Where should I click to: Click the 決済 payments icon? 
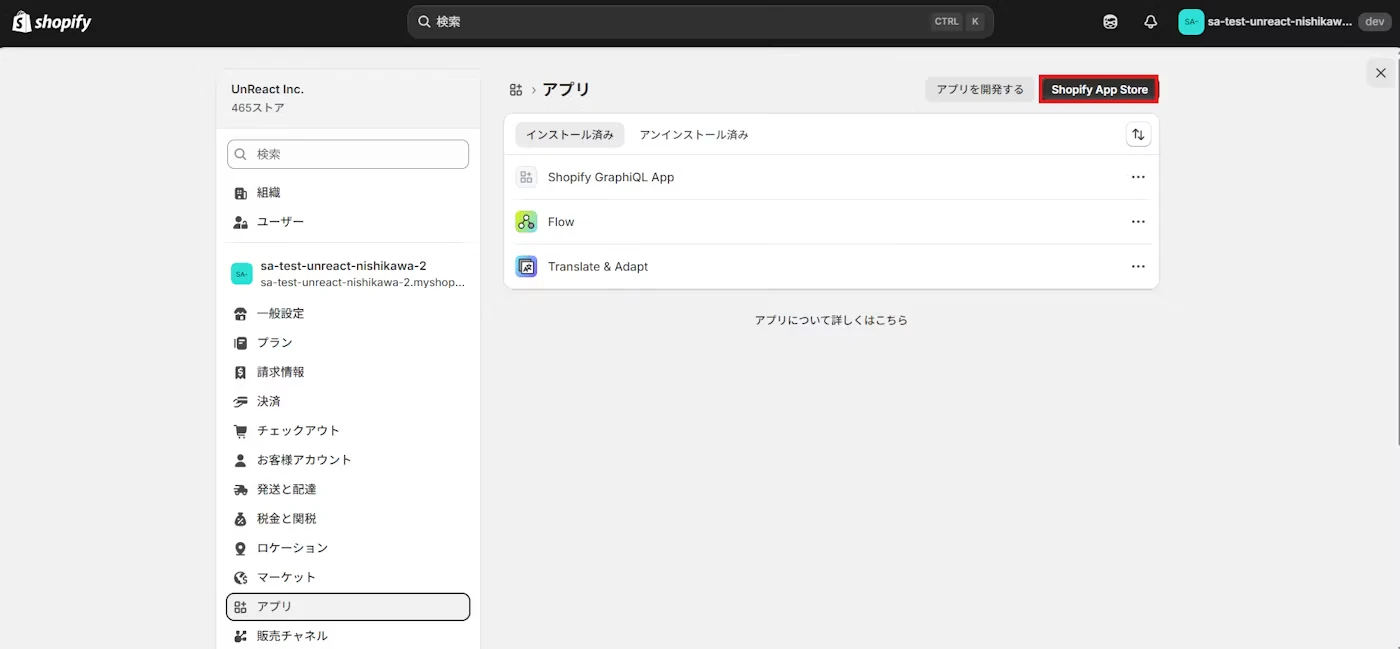(240, 402)
